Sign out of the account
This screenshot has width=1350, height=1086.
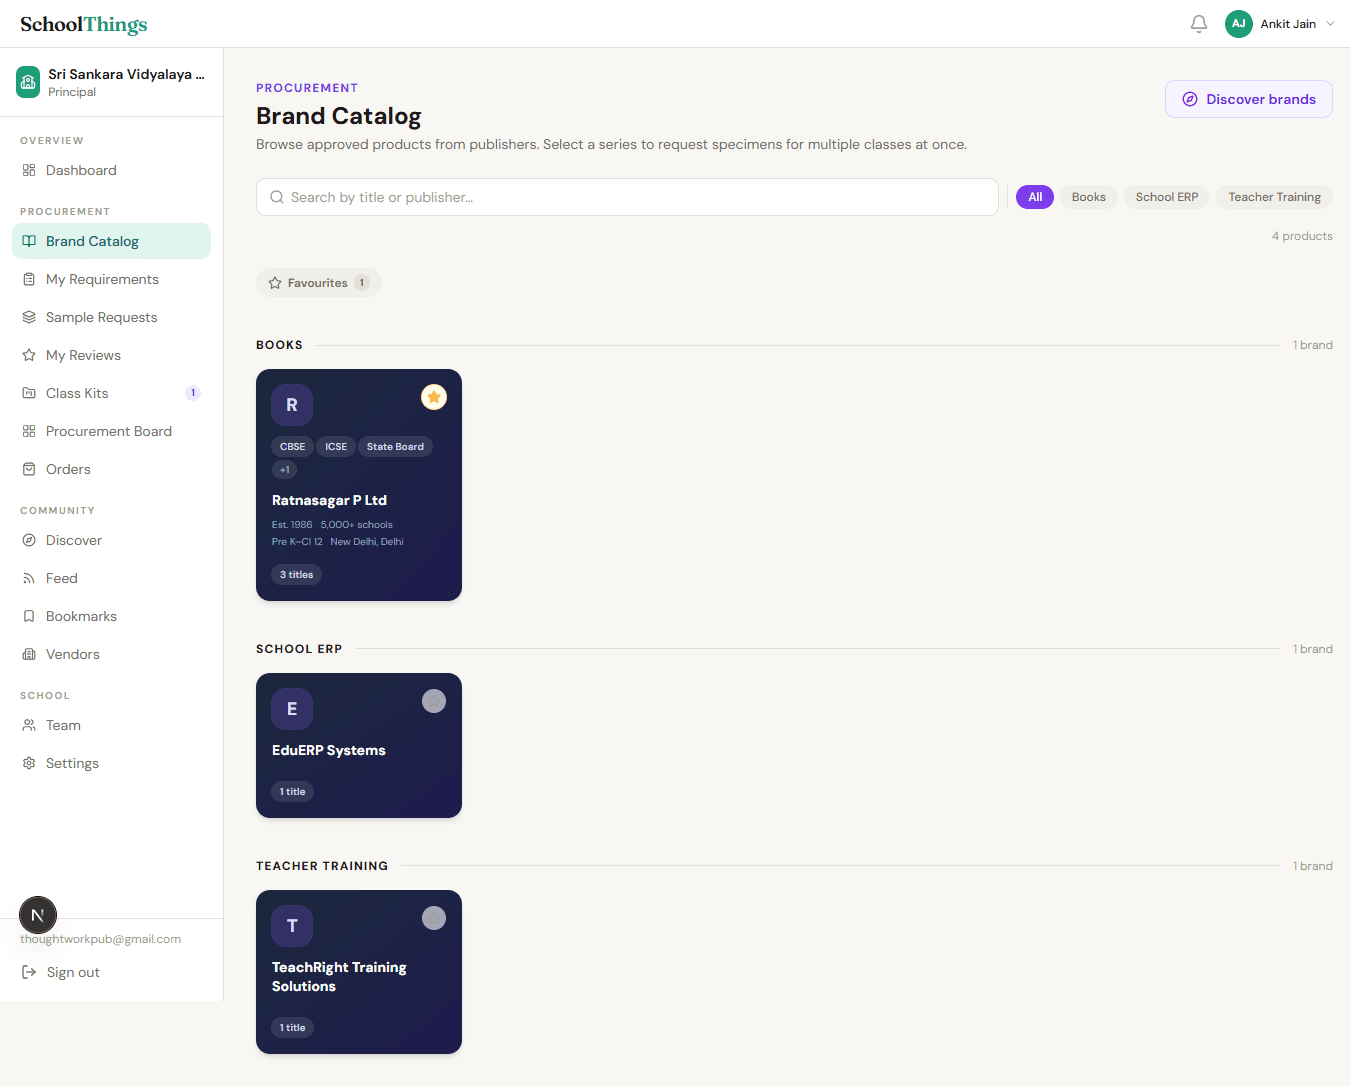click(x=61, y=972)
